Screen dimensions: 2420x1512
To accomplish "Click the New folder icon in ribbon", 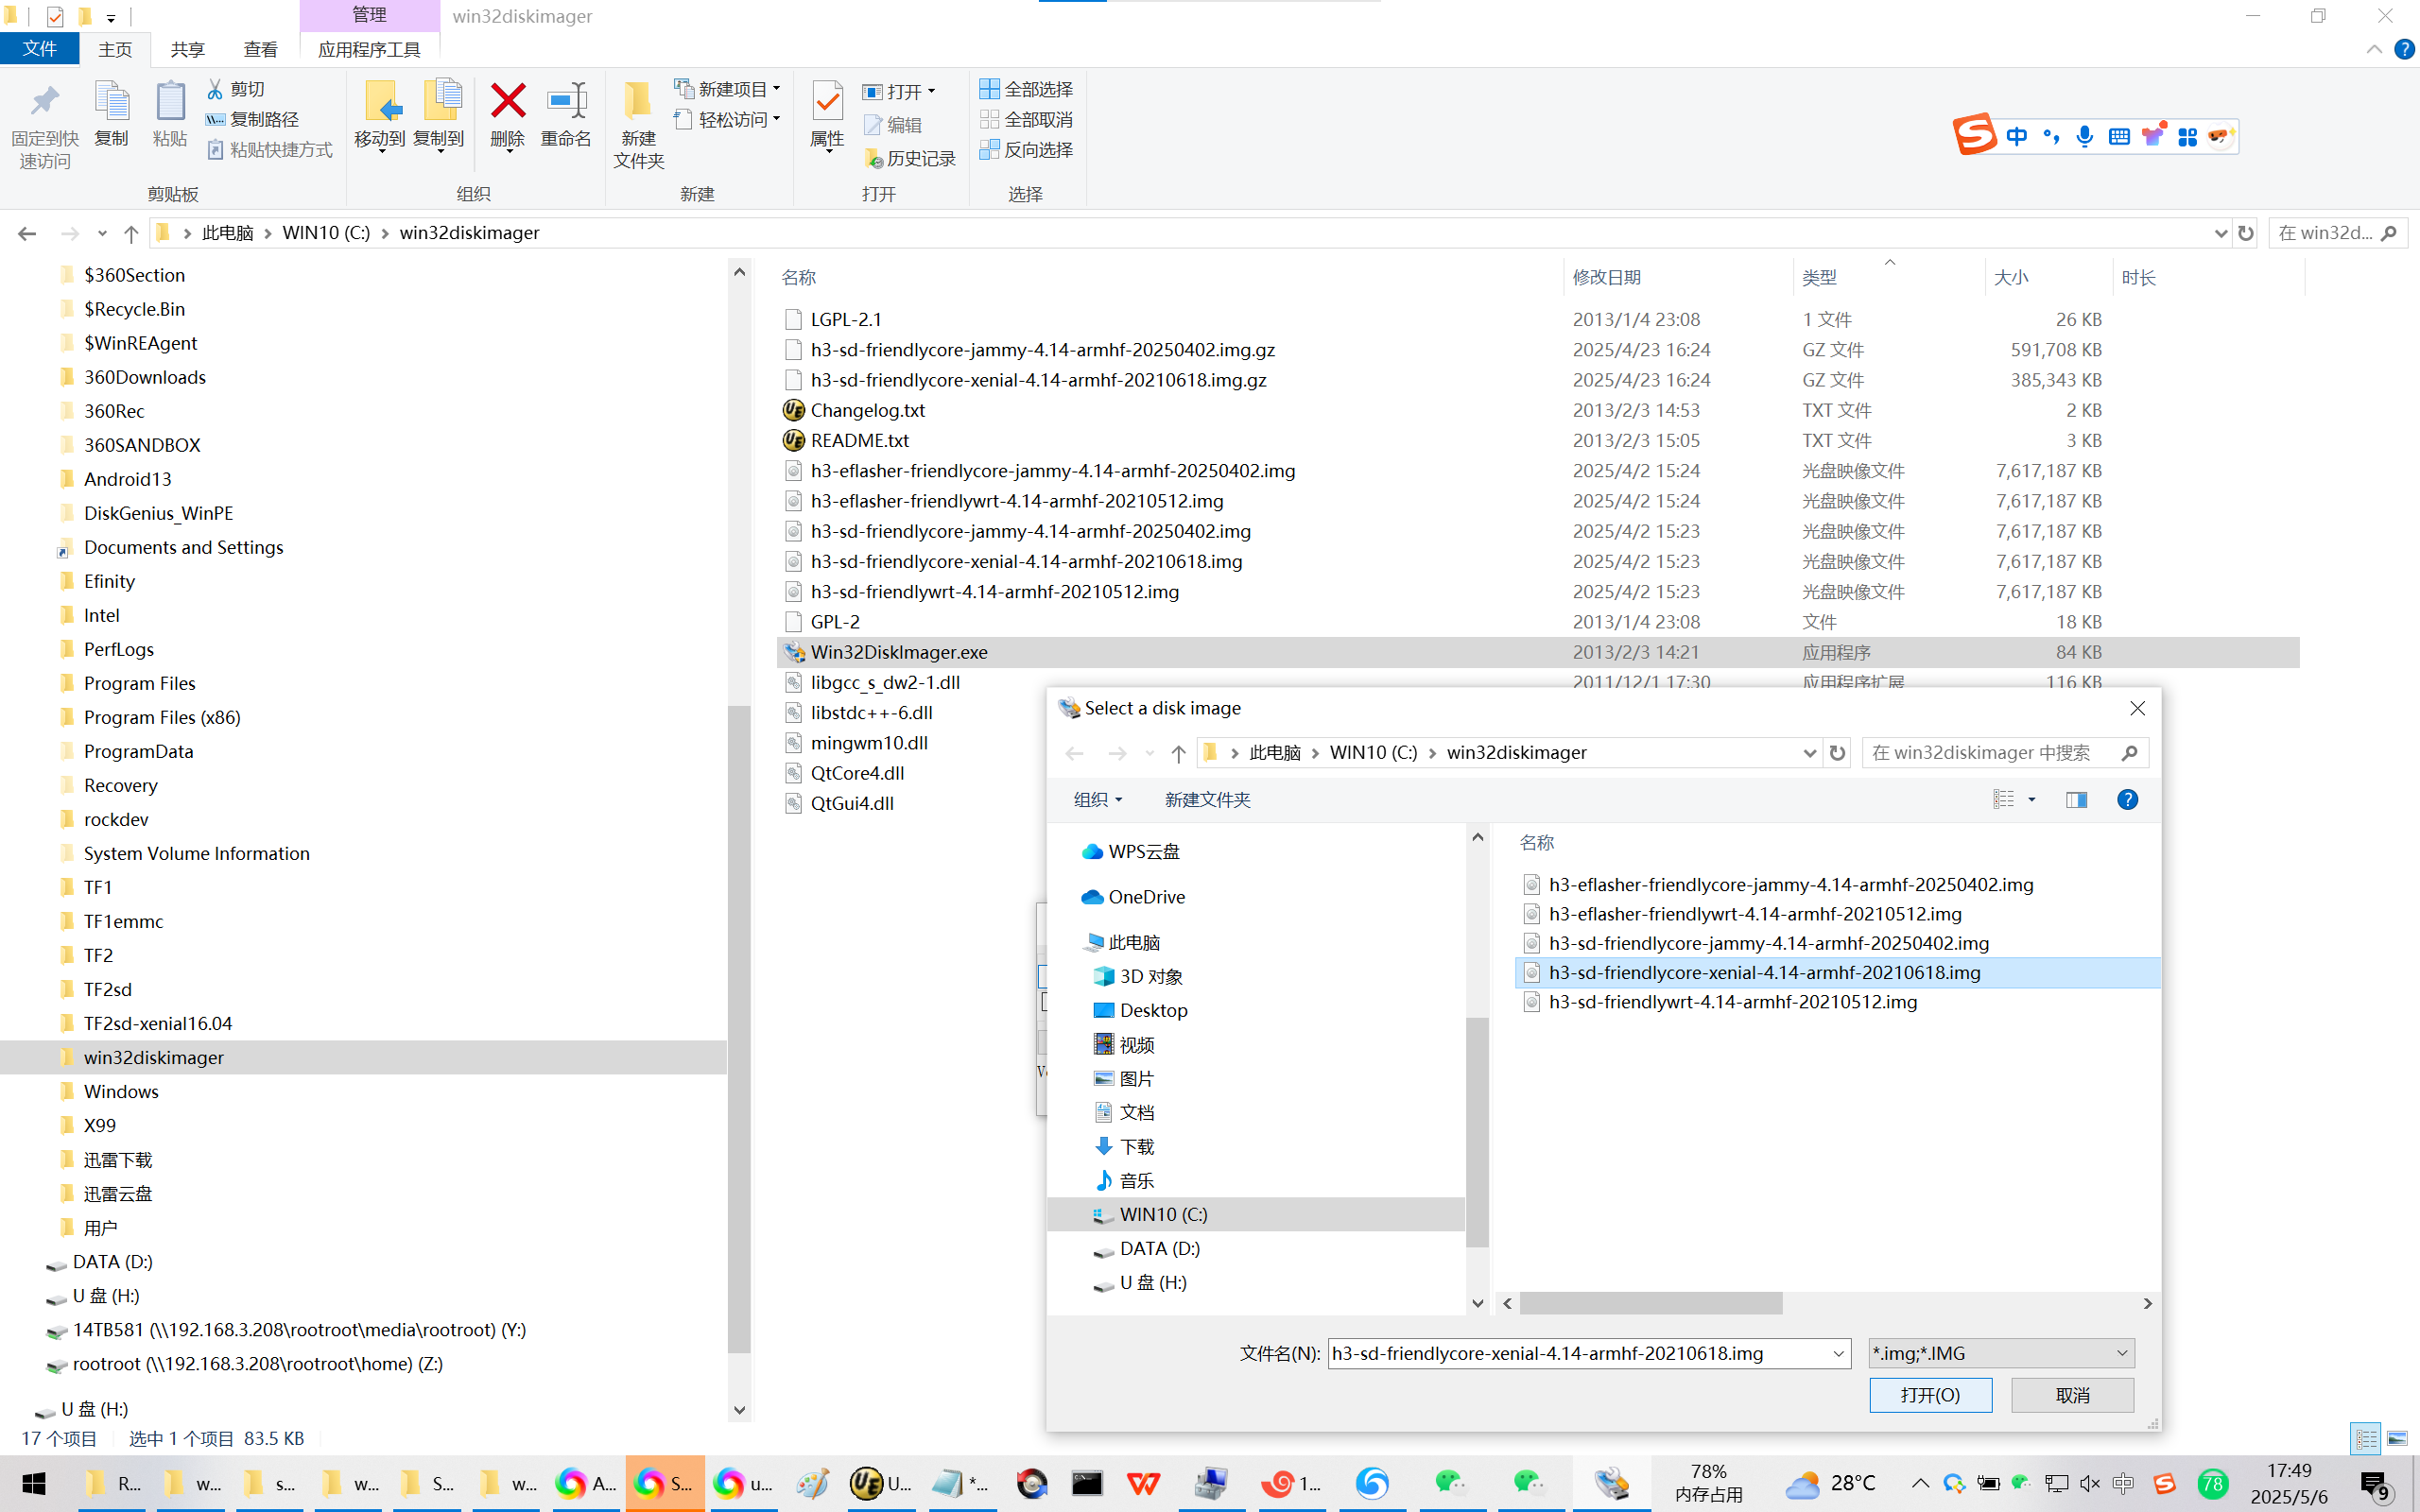I will click(x=638, y=103).
